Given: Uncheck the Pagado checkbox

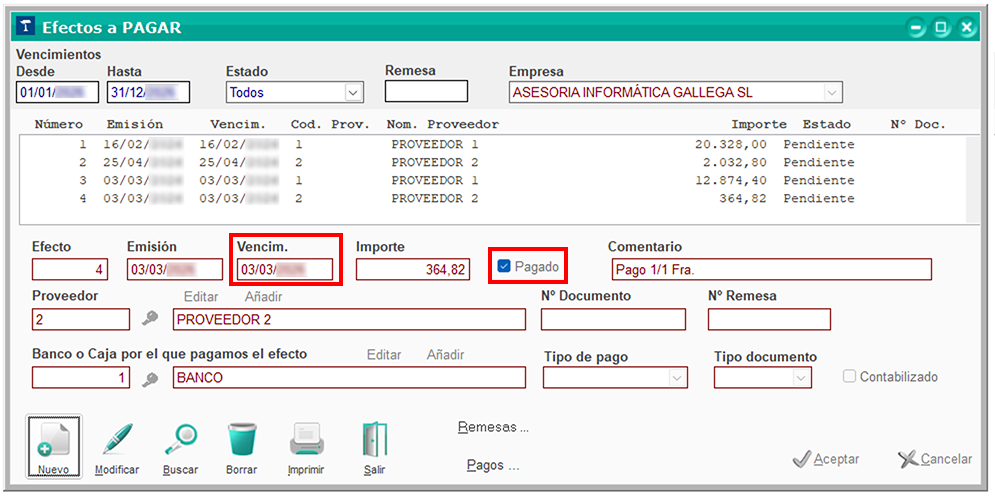Looking at the screenshot, I should tap(504, 266).
